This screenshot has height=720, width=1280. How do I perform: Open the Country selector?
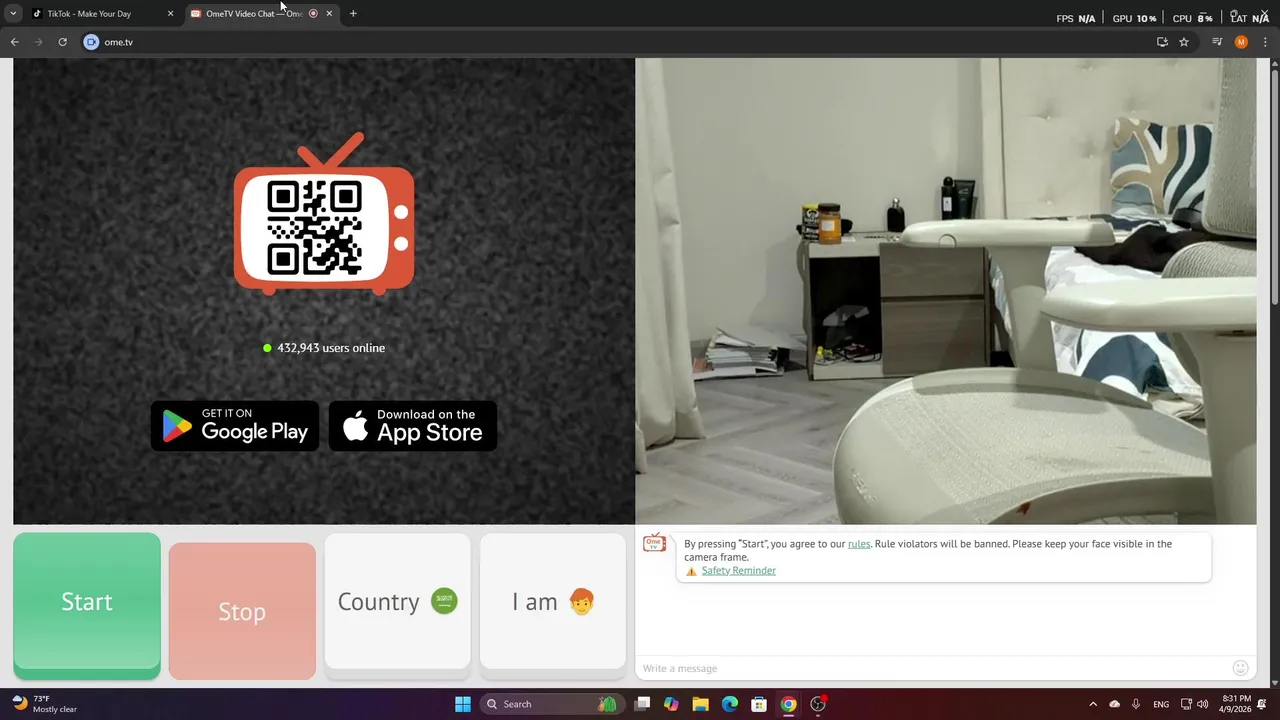click(397, 601)
